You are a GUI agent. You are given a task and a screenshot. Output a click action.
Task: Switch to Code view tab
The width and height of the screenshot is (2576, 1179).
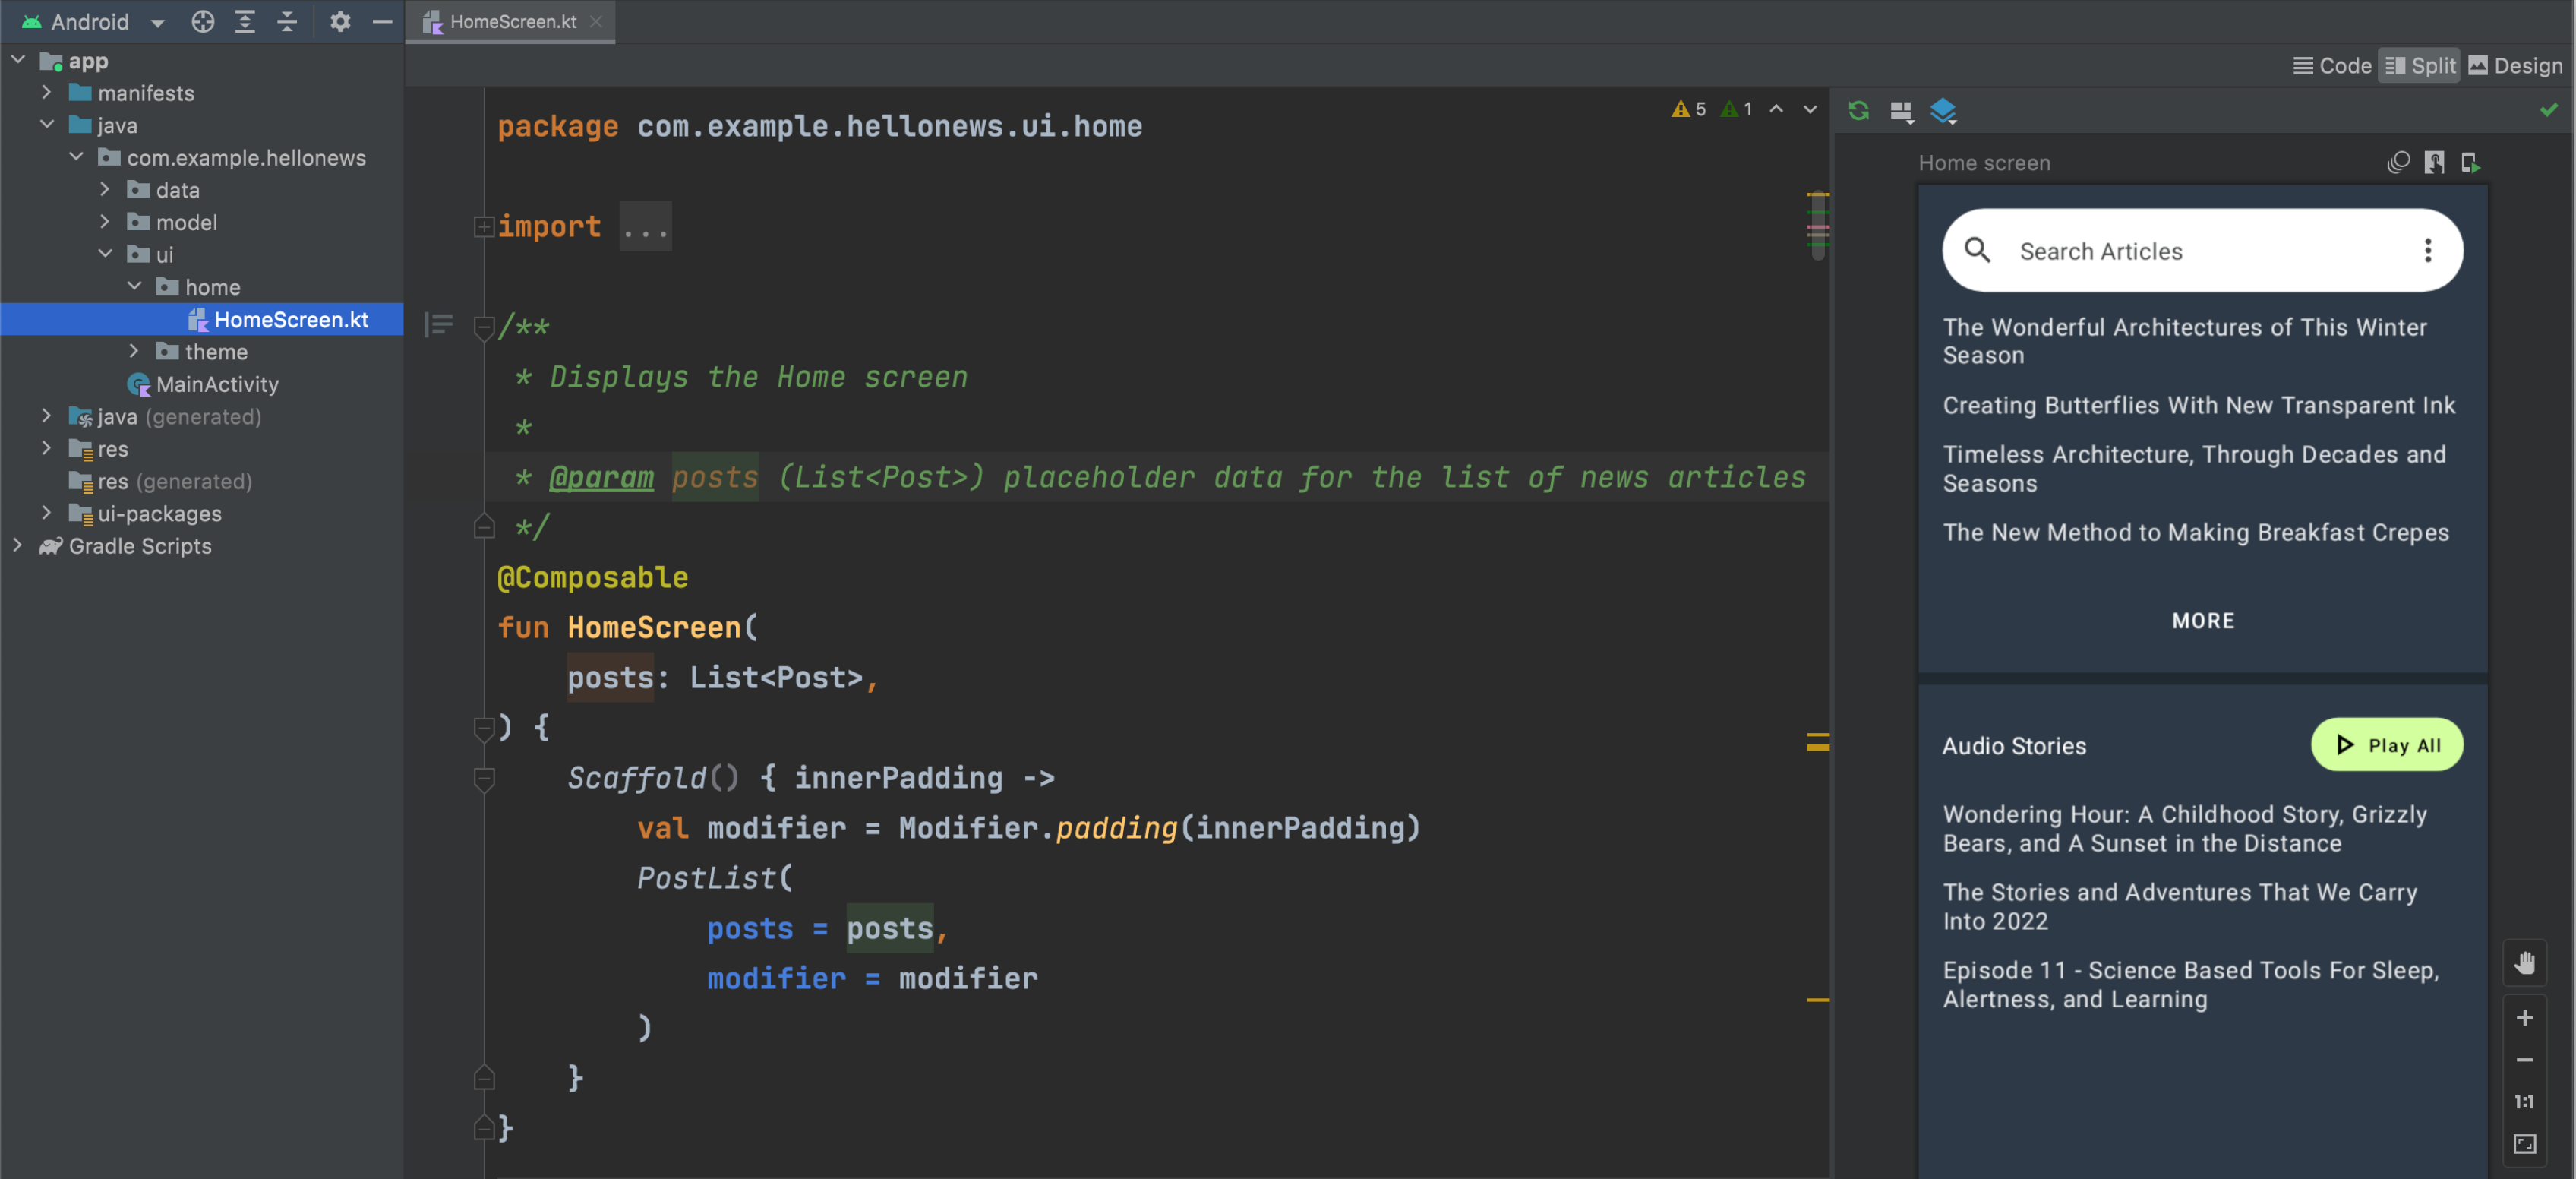[x=2330, y=66]
